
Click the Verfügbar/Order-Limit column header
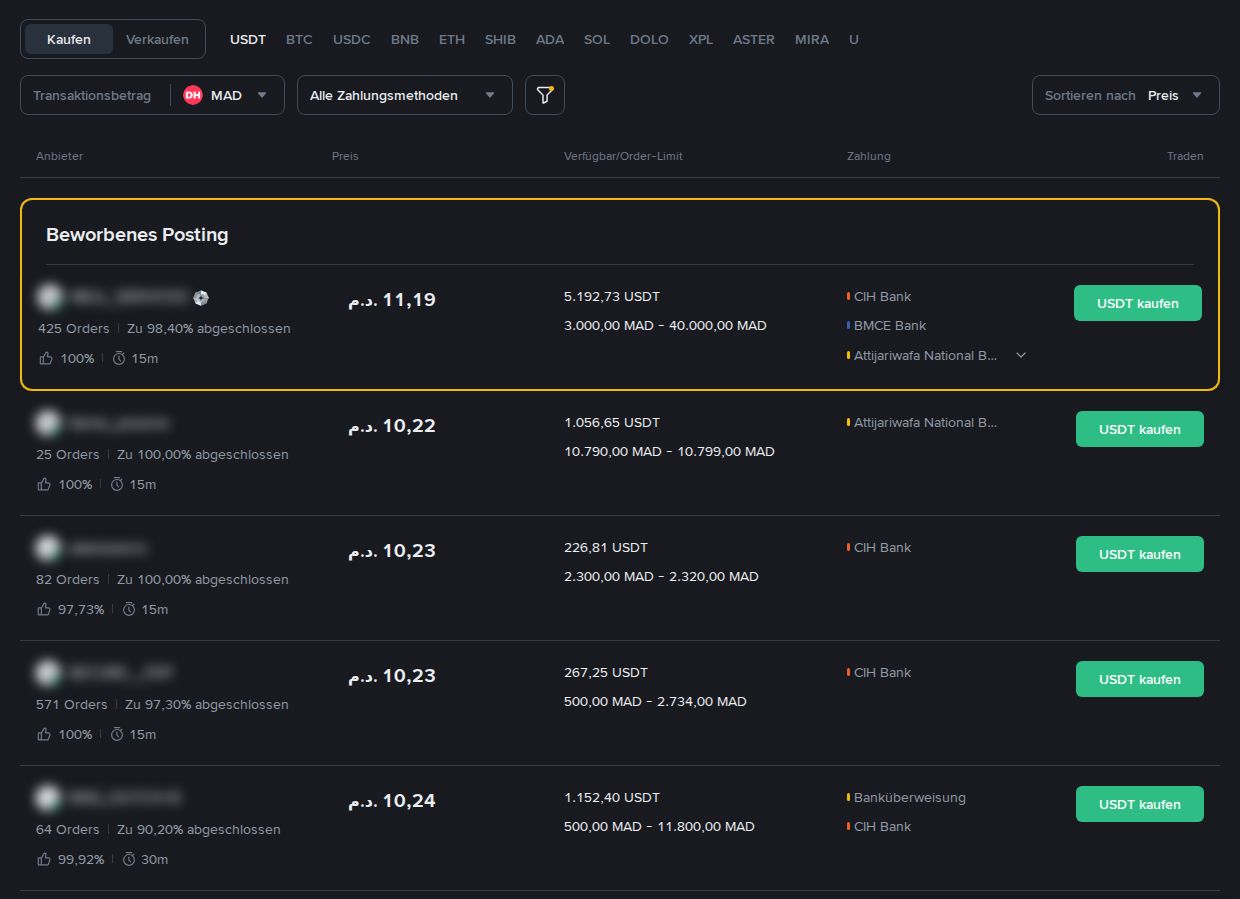point(623,157)
